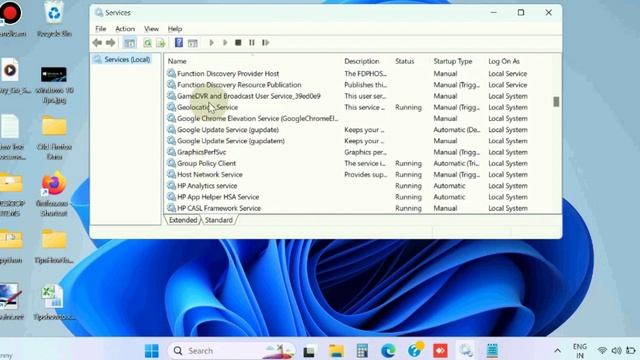
Task: Open the Excel file on the desktop
Action: pos(54,302)
